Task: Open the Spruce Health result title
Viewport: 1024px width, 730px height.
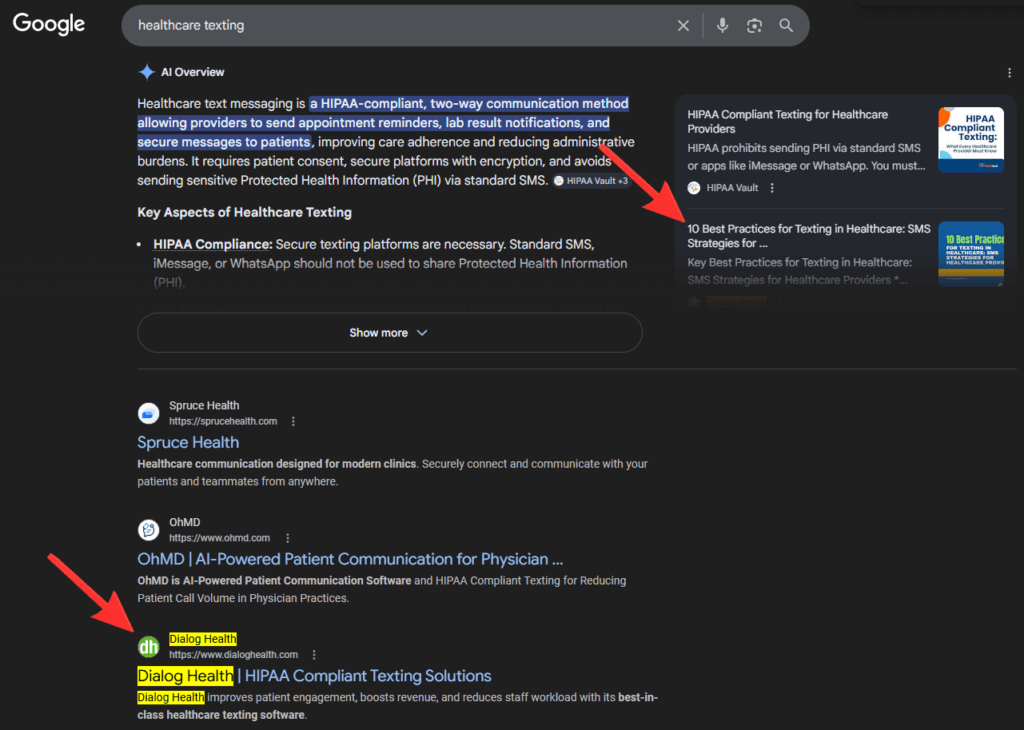Action: [188, 442]
